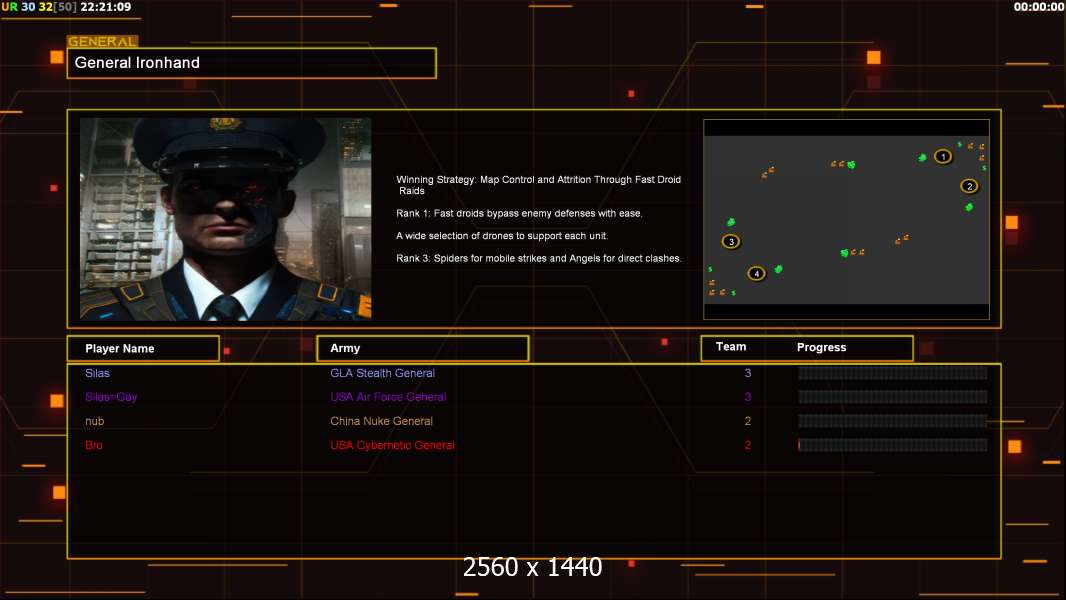Click the Army column header

(423, 349)
